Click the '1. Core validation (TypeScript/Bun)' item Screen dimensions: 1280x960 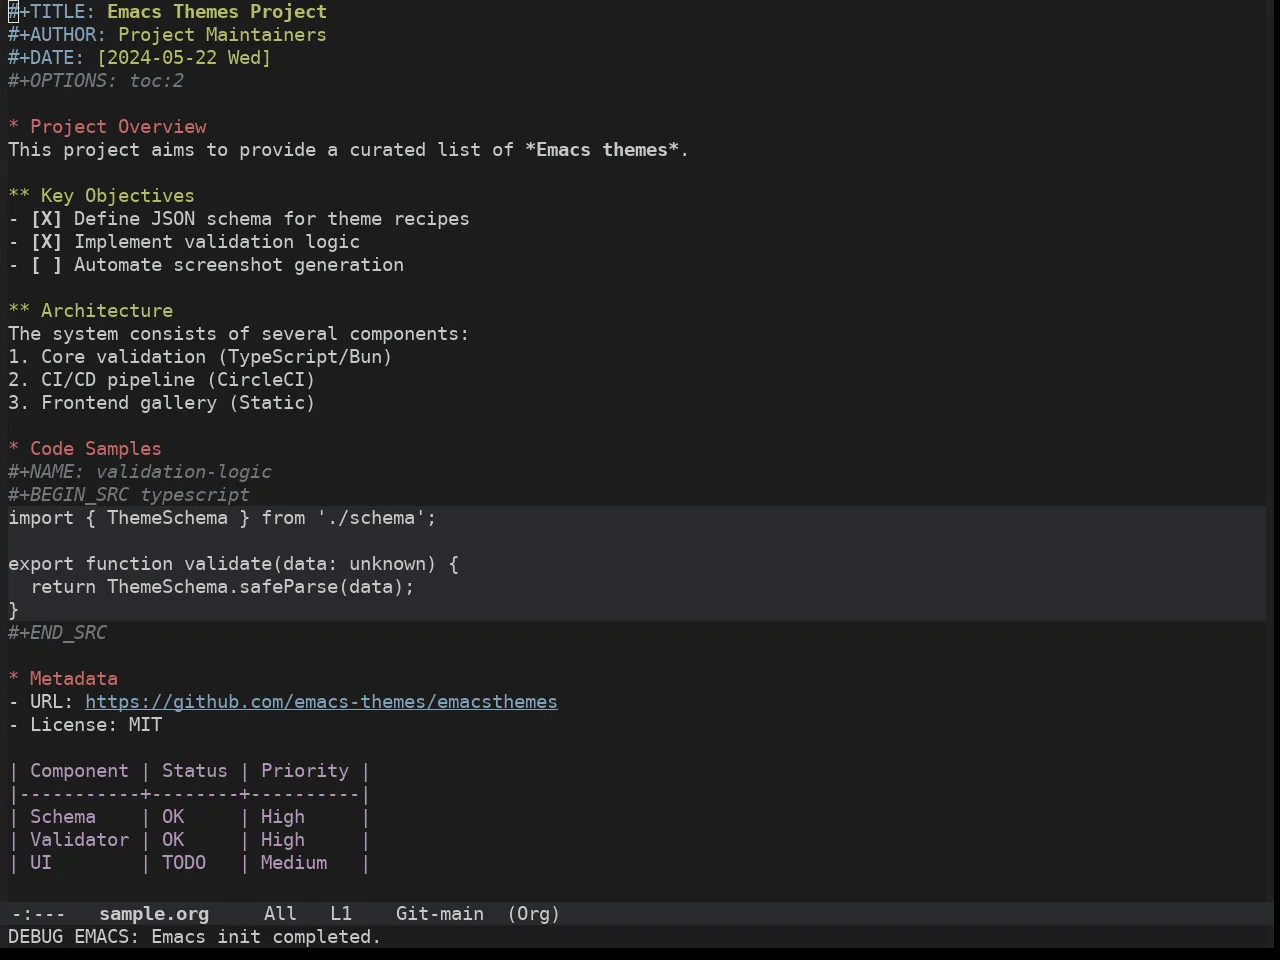point(200,357)
